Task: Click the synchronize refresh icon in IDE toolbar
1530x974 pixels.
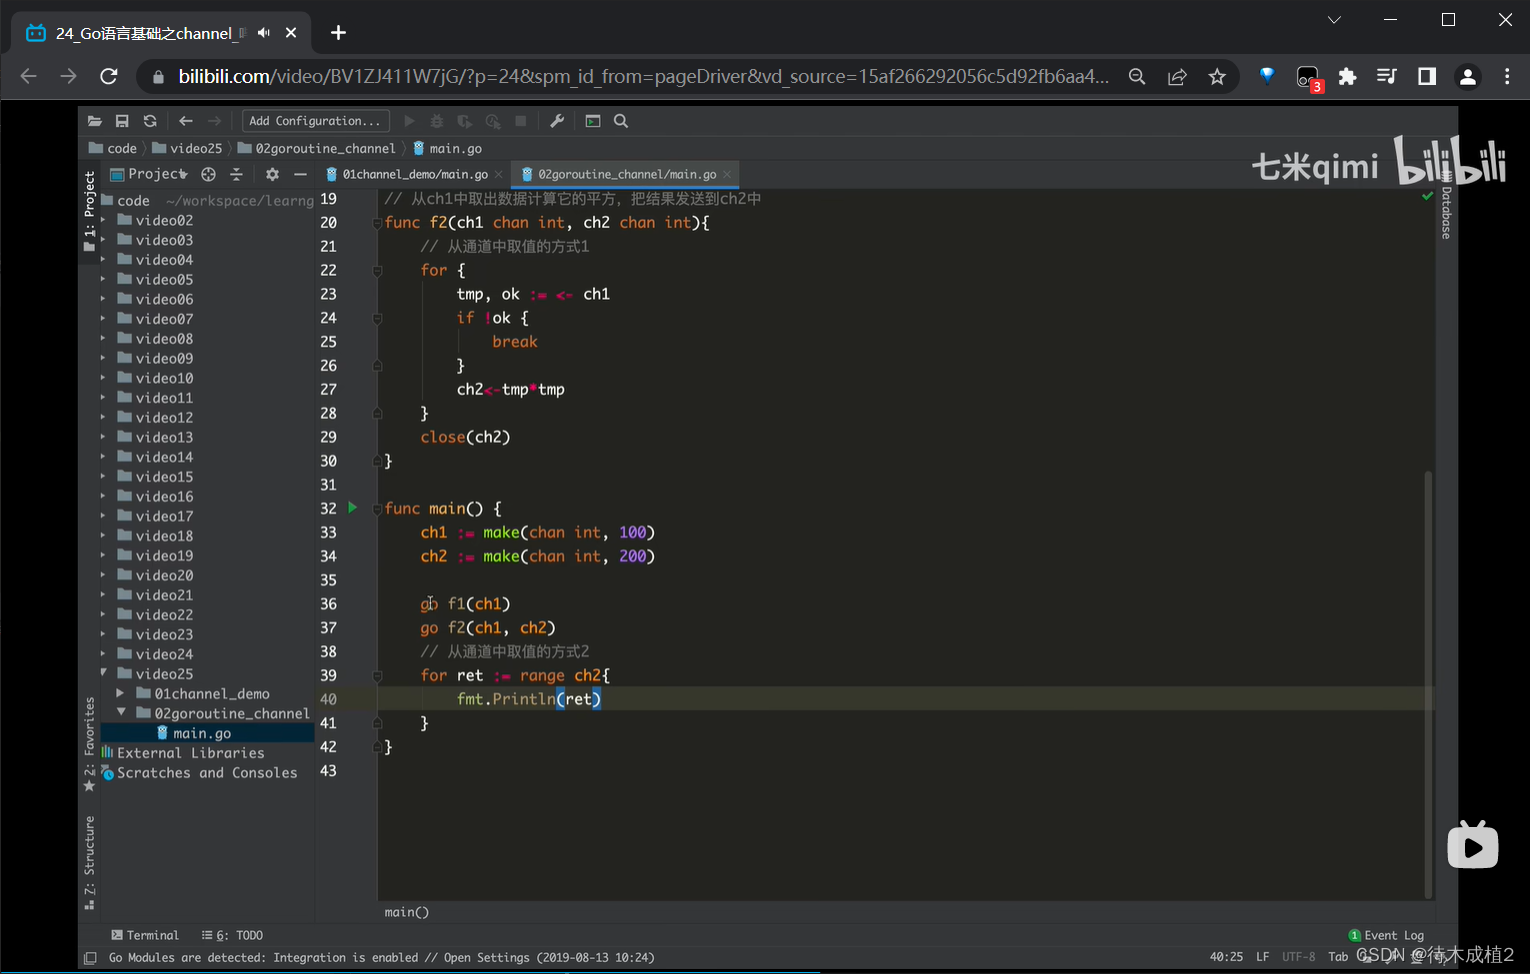Action: click(x=150, y=121)
